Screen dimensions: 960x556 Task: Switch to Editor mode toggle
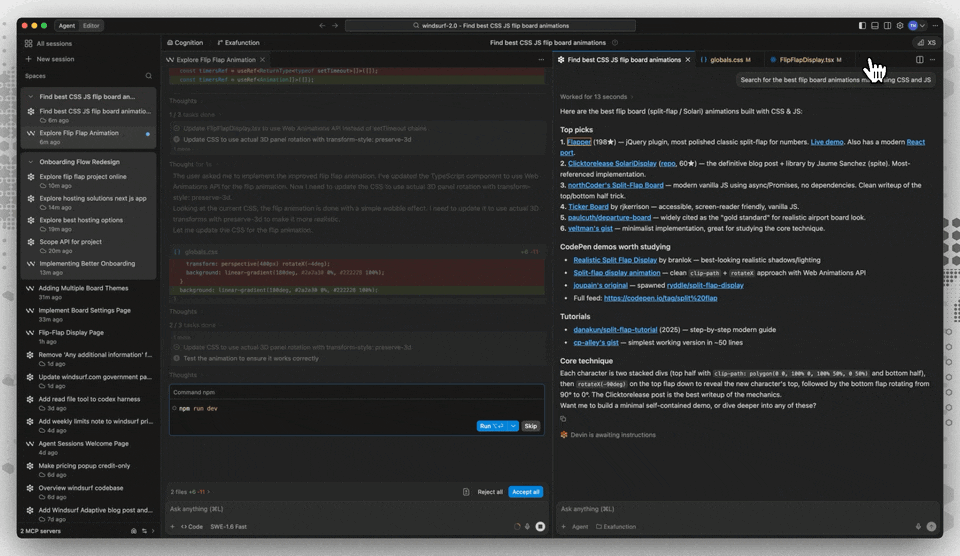pos(91,26)
